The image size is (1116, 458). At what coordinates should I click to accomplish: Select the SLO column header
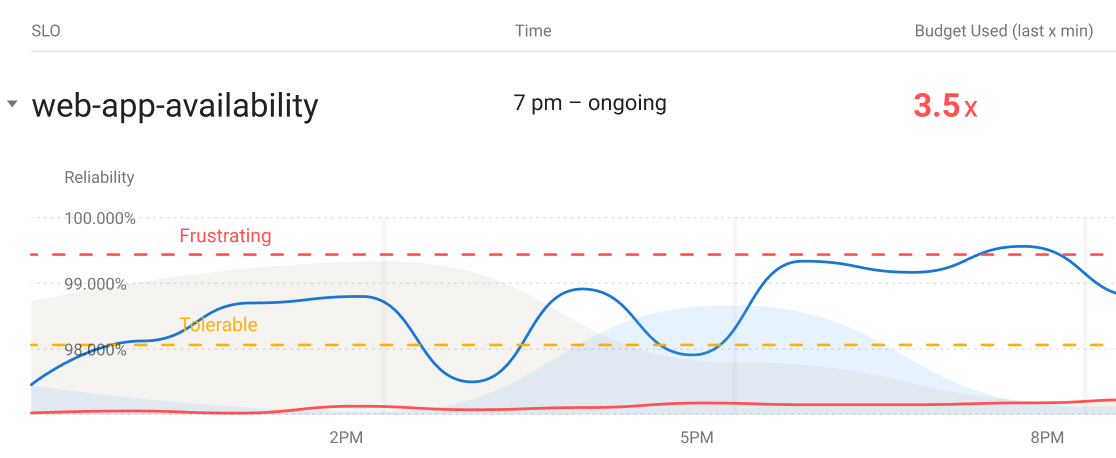click(x=46, y=31)
